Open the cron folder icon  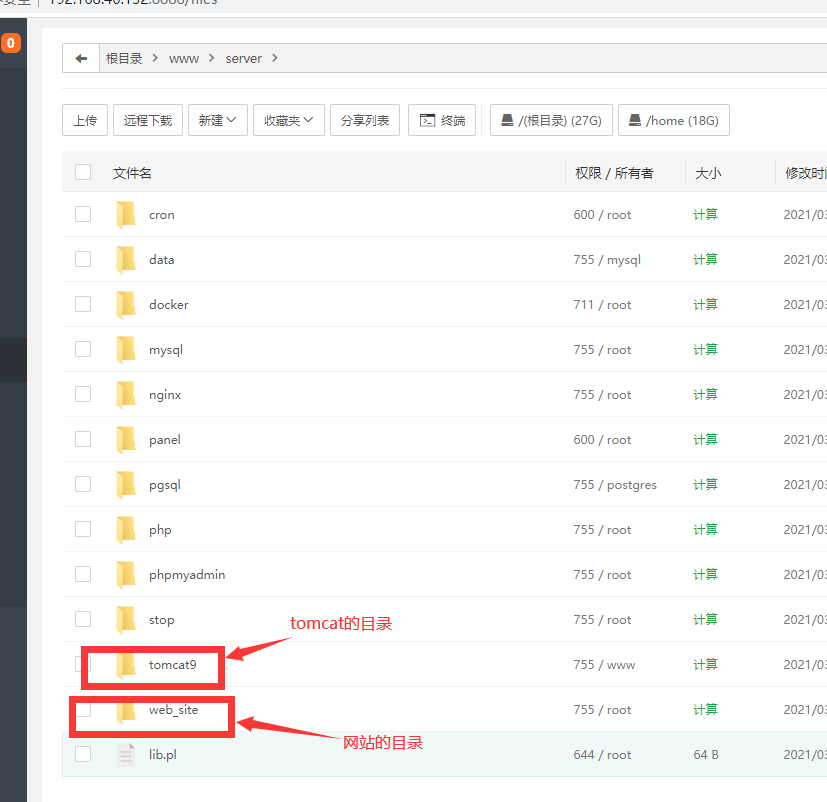click(124, 213)
